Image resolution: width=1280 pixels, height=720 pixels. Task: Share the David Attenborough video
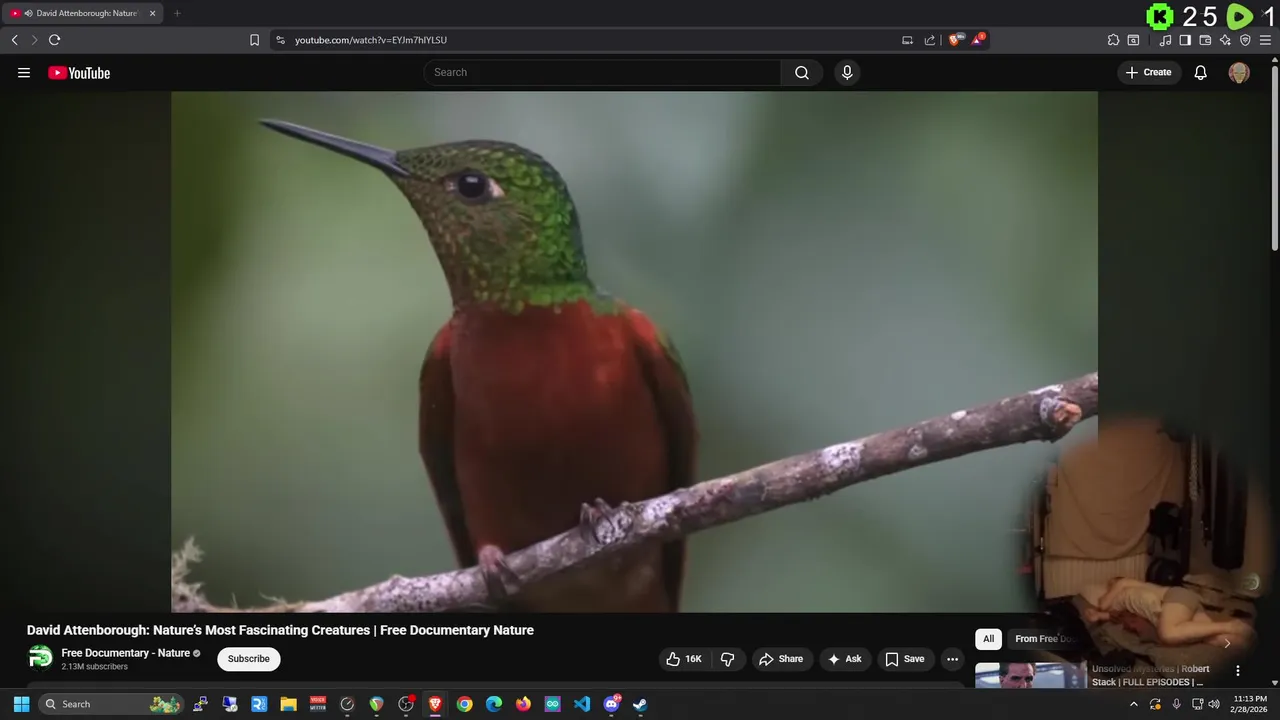coord(781,659)
